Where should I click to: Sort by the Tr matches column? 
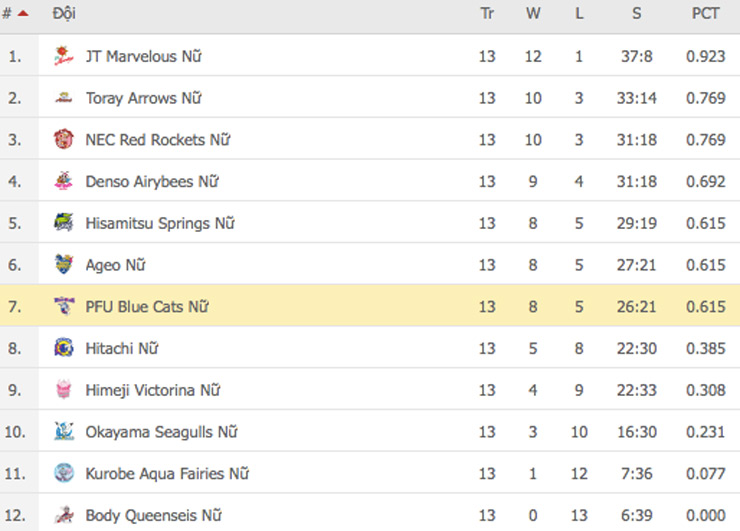487,14
